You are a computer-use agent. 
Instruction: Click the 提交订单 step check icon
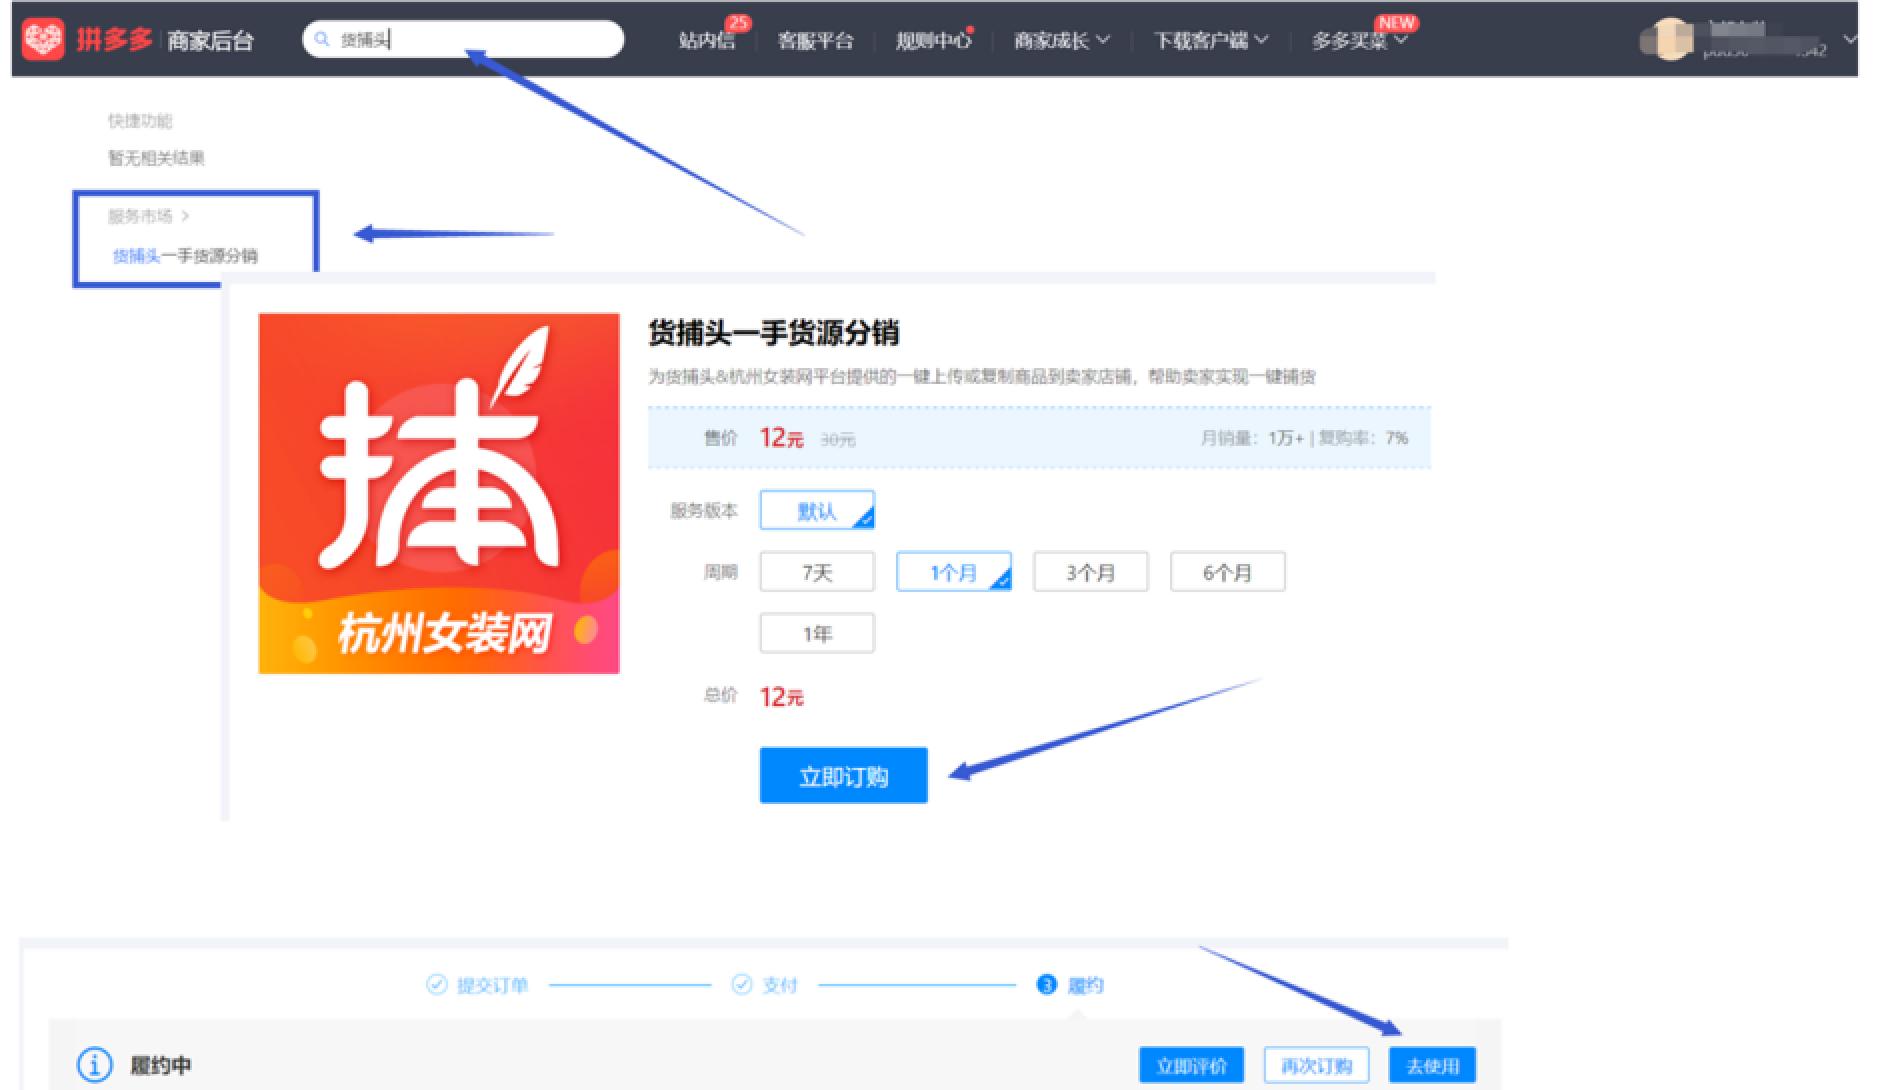pos(437,985)
